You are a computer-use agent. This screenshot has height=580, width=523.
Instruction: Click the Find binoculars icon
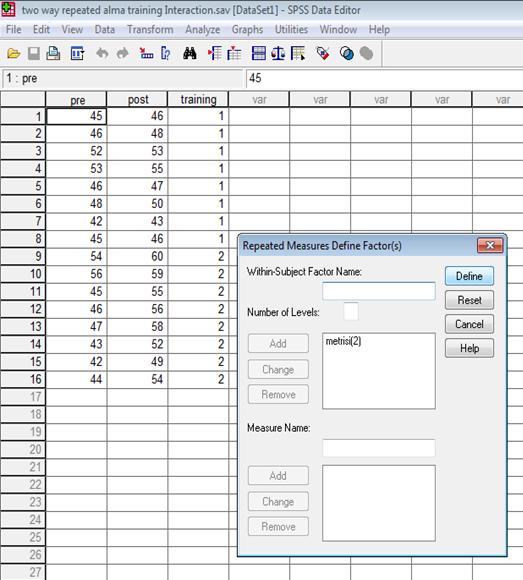190,54
